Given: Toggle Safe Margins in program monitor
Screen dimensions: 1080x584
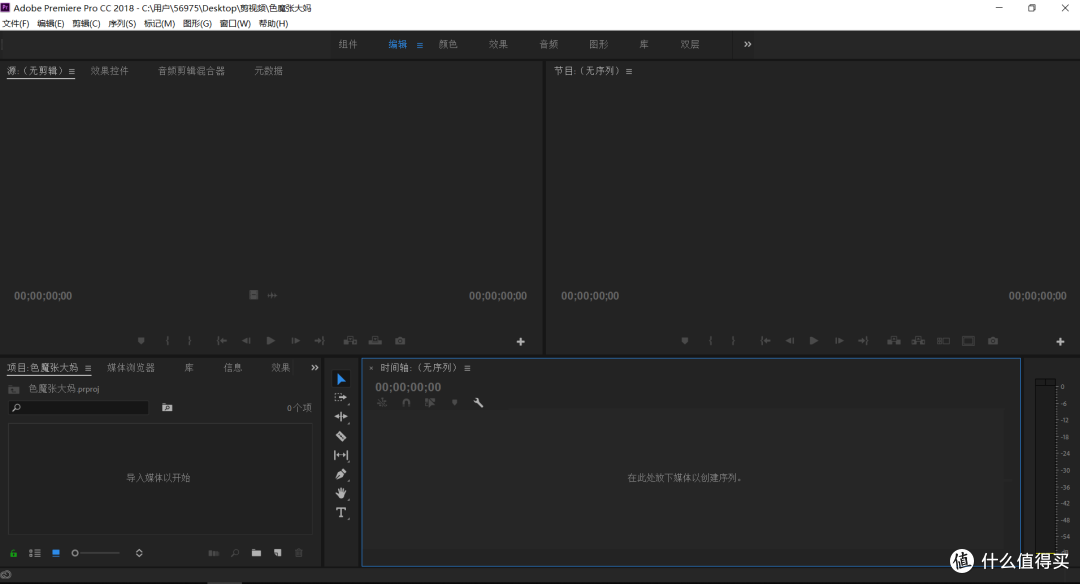Looking at the screenshot, I should pos(968,341).
